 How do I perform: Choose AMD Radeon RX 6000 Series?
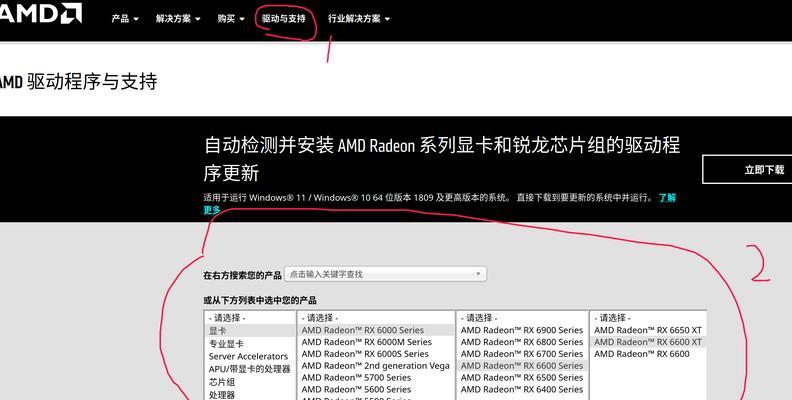(x=376, y=330)
